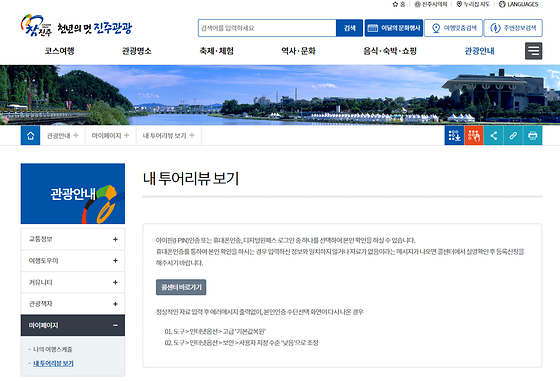560x381 pixels.
Task: Click the 관광안내 sidebar header banner
Action: [x=73, y=194]
